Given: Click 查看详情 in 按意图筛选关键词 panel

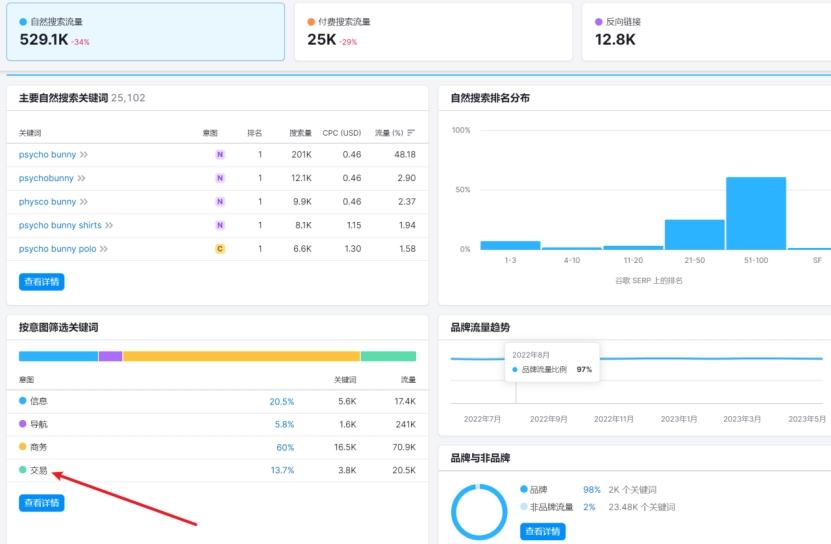Looking at the screenshot, I should [x=41, y=503].
